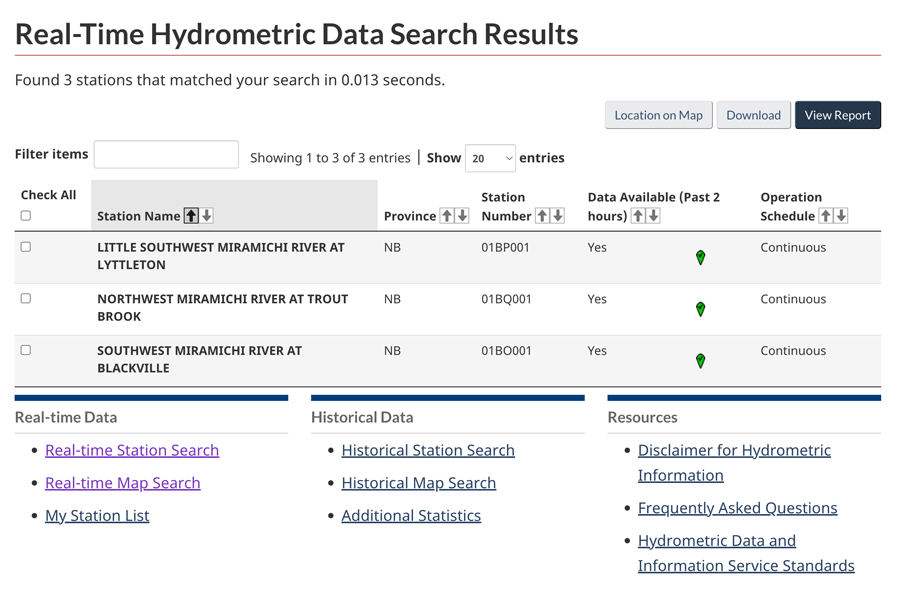Click the Location on Map button

tap(658, 115)
